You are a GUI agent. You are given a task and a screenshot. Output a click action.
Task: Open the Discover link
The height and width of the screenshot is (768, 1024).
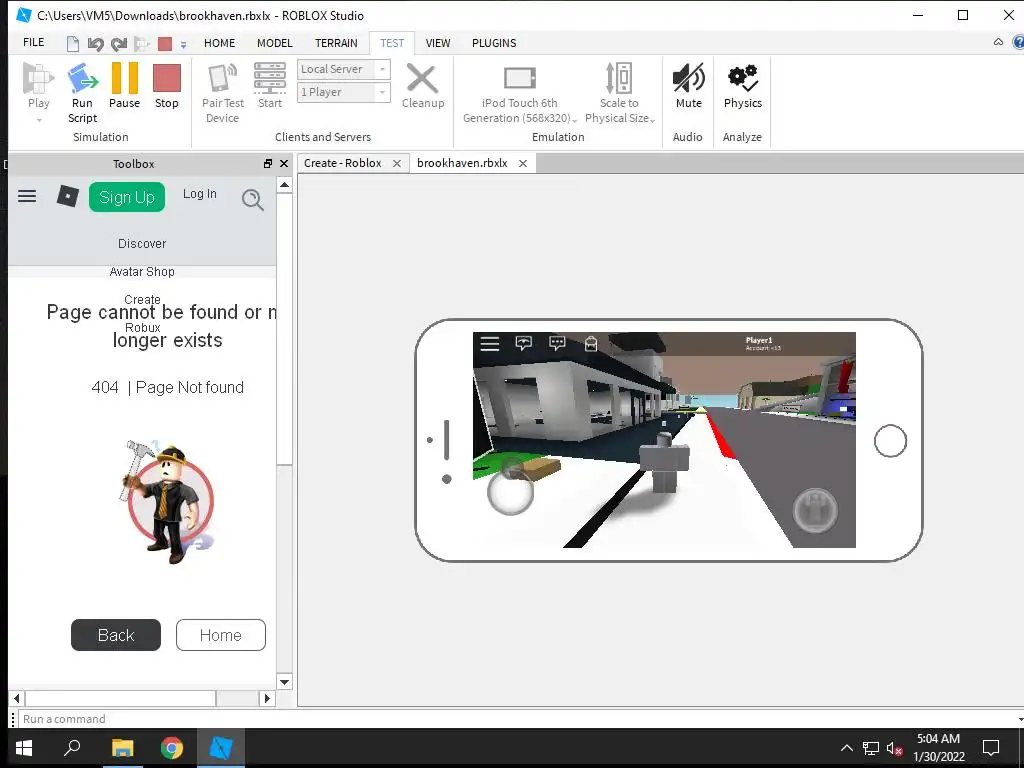(142, 244)
